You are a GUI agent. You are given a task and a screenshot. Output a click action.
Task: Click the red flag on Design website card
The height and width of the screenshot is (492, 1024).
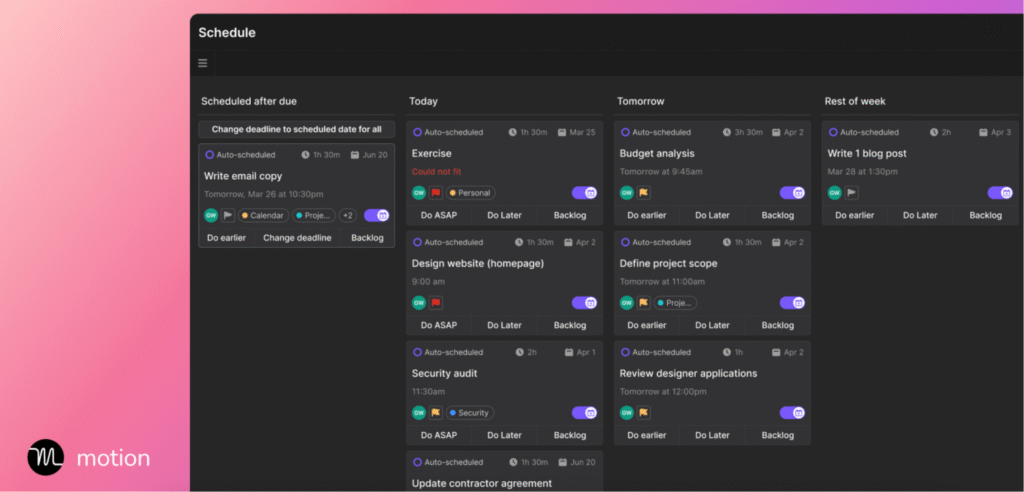click(436, 303)
